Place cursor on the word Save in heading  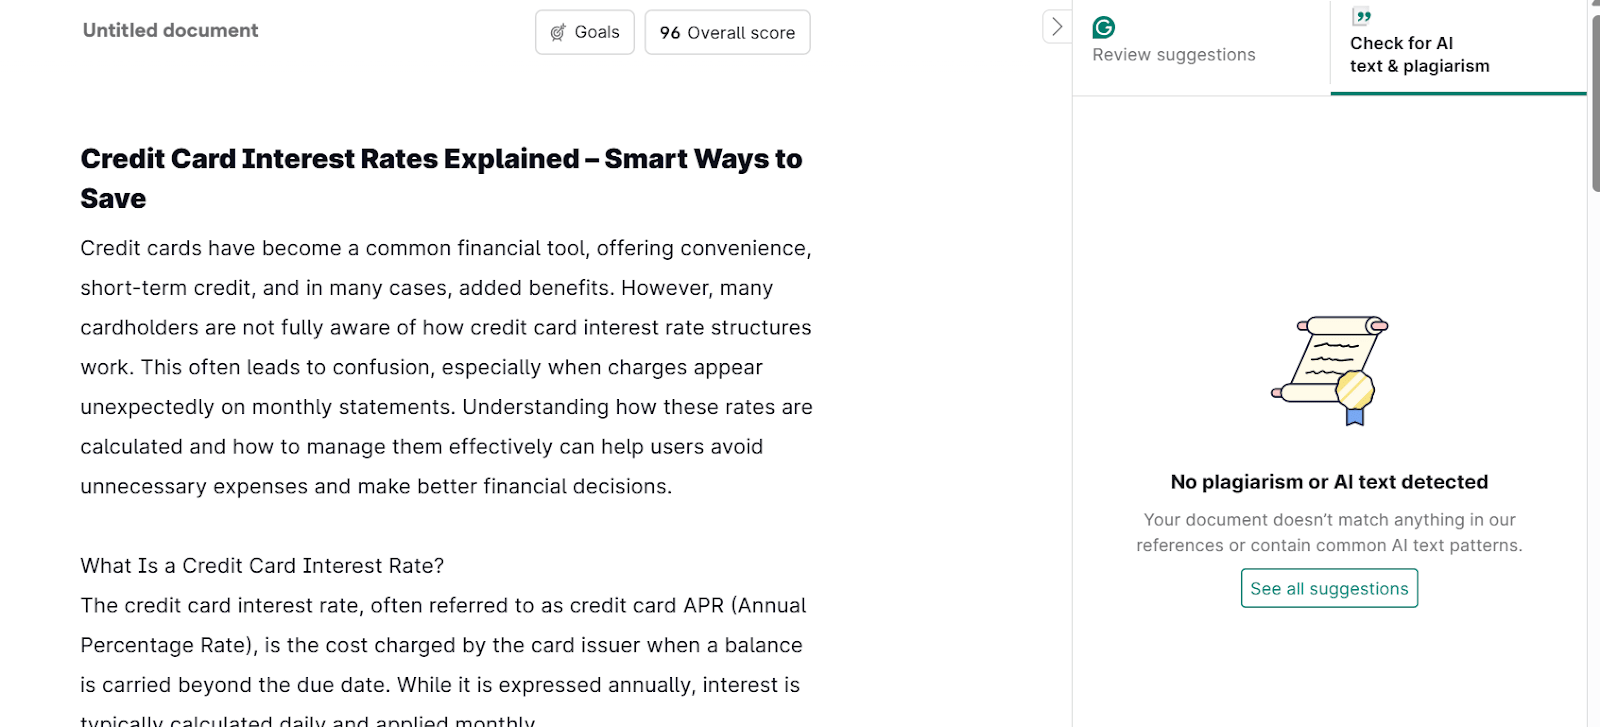click(113, 199)
